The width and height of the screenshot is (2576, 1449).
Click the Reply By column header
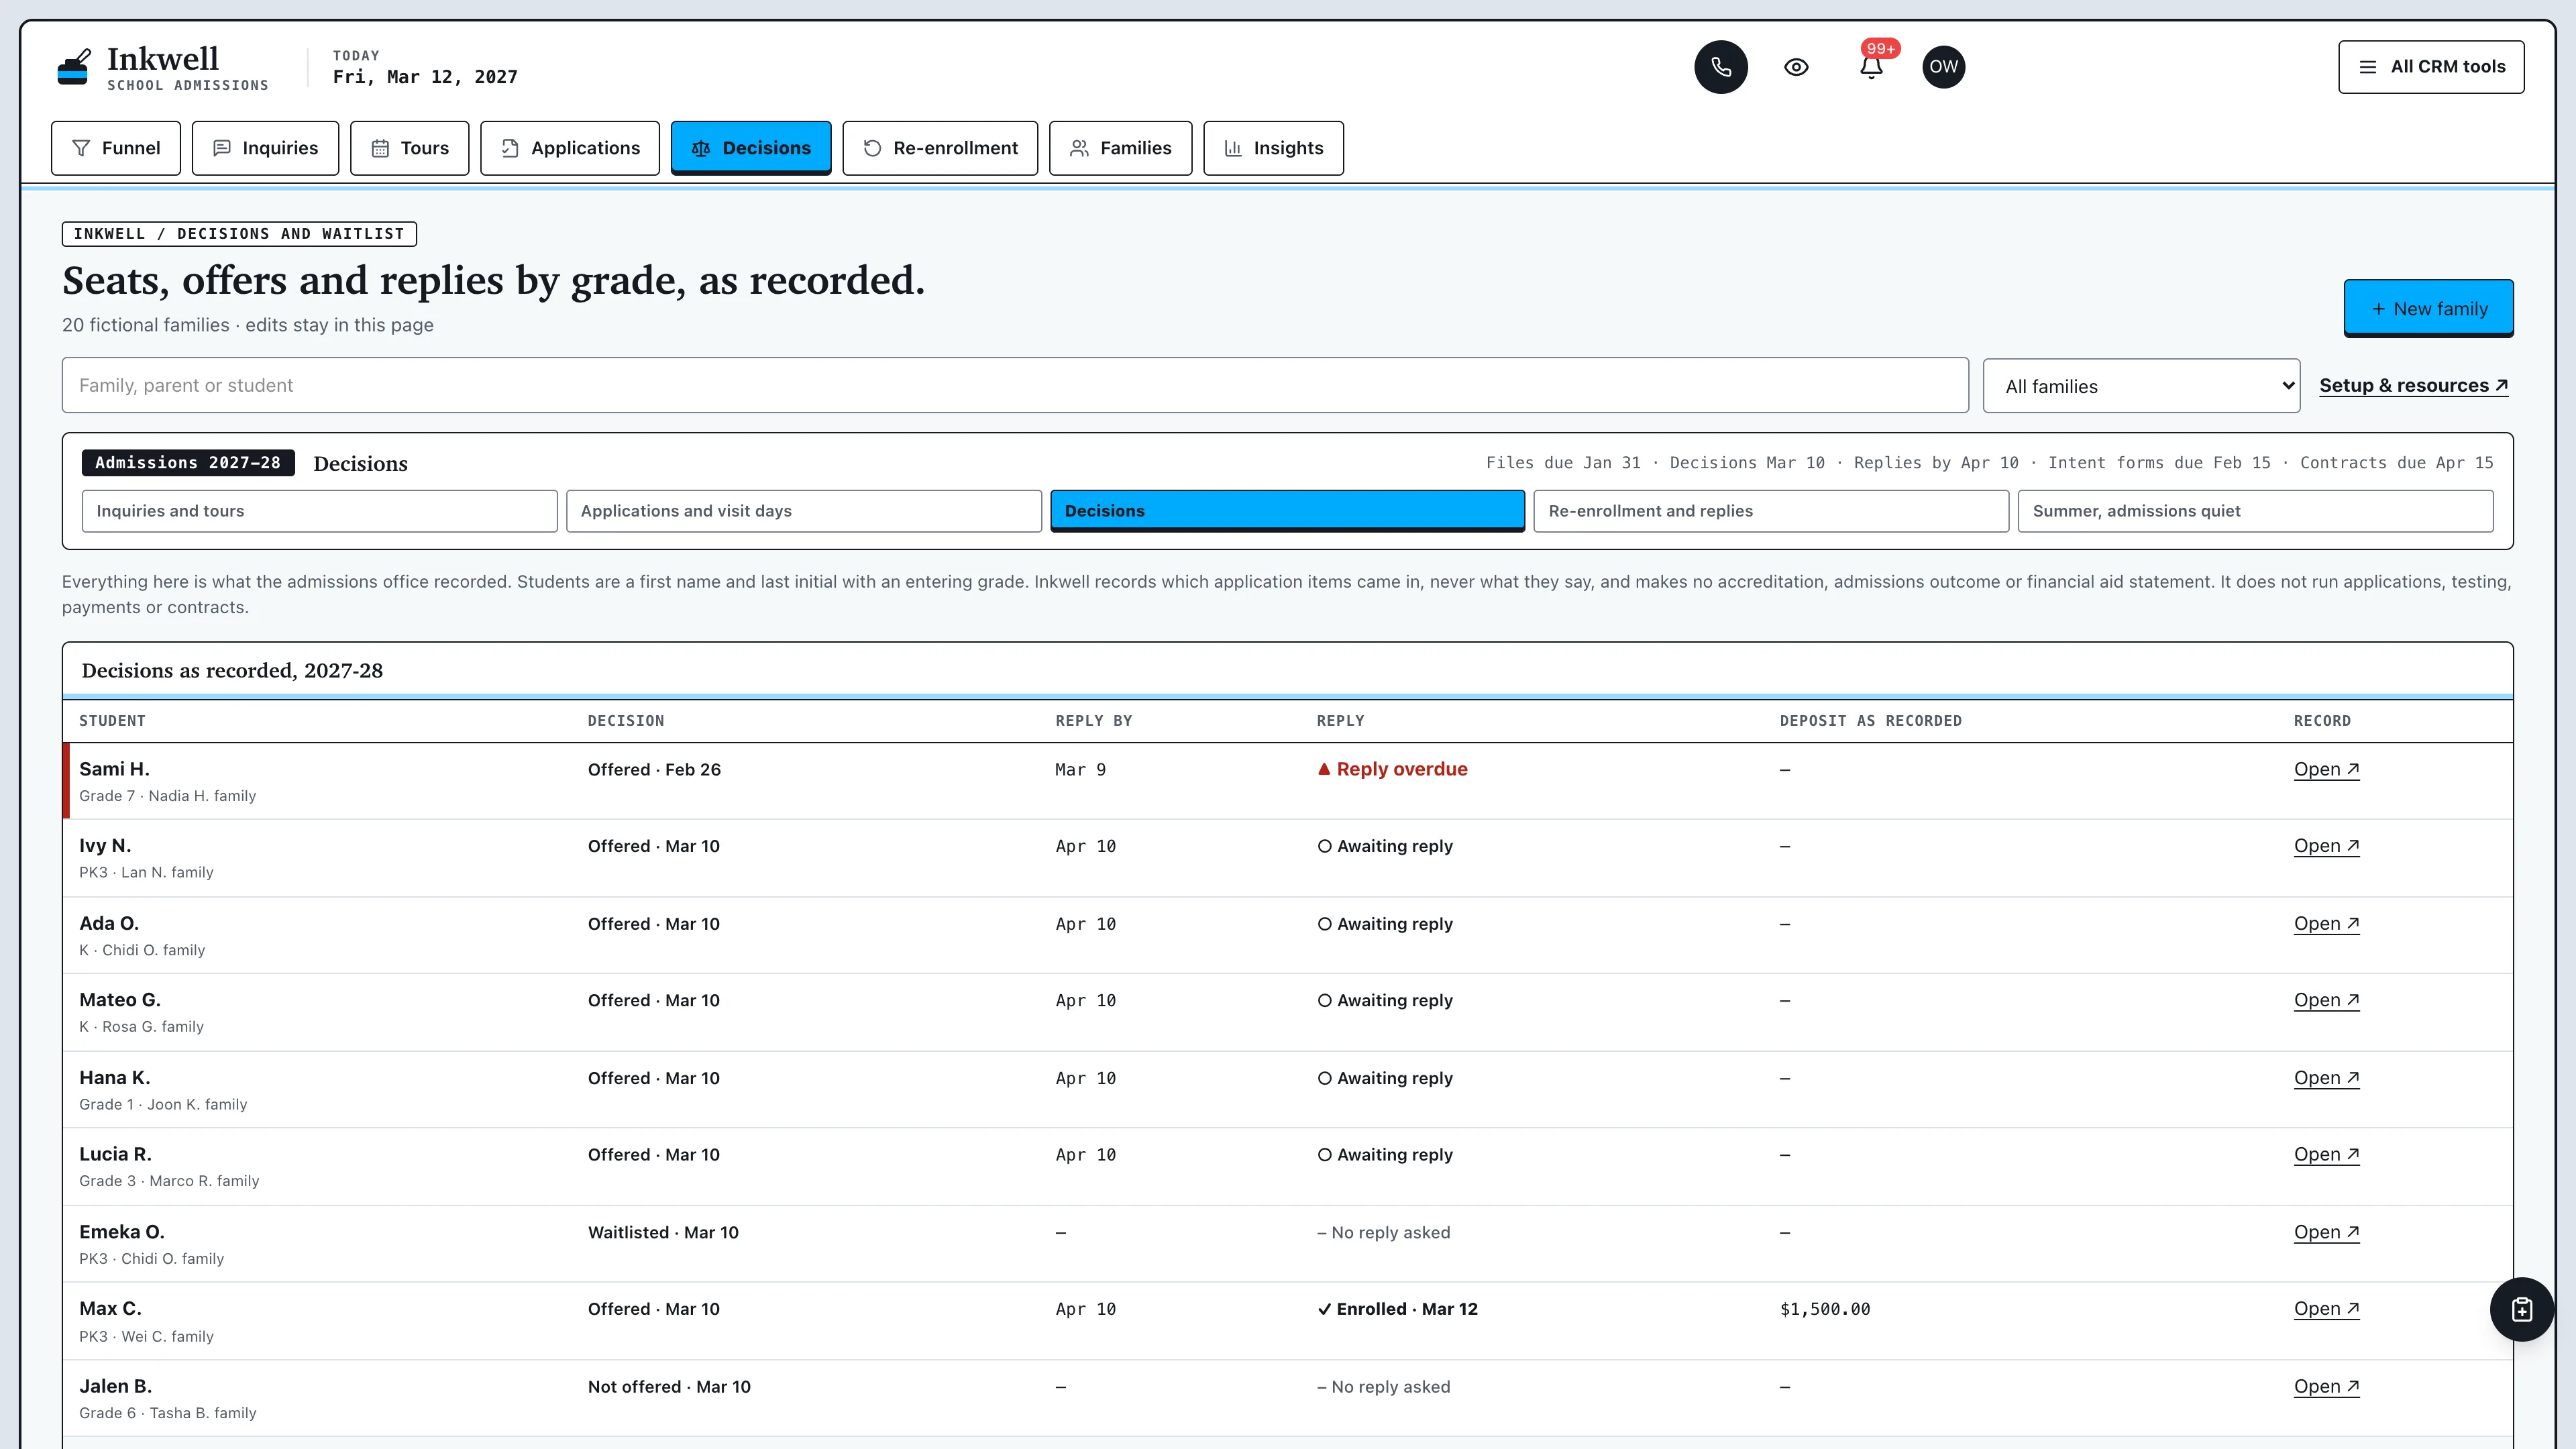[1093, 721]
